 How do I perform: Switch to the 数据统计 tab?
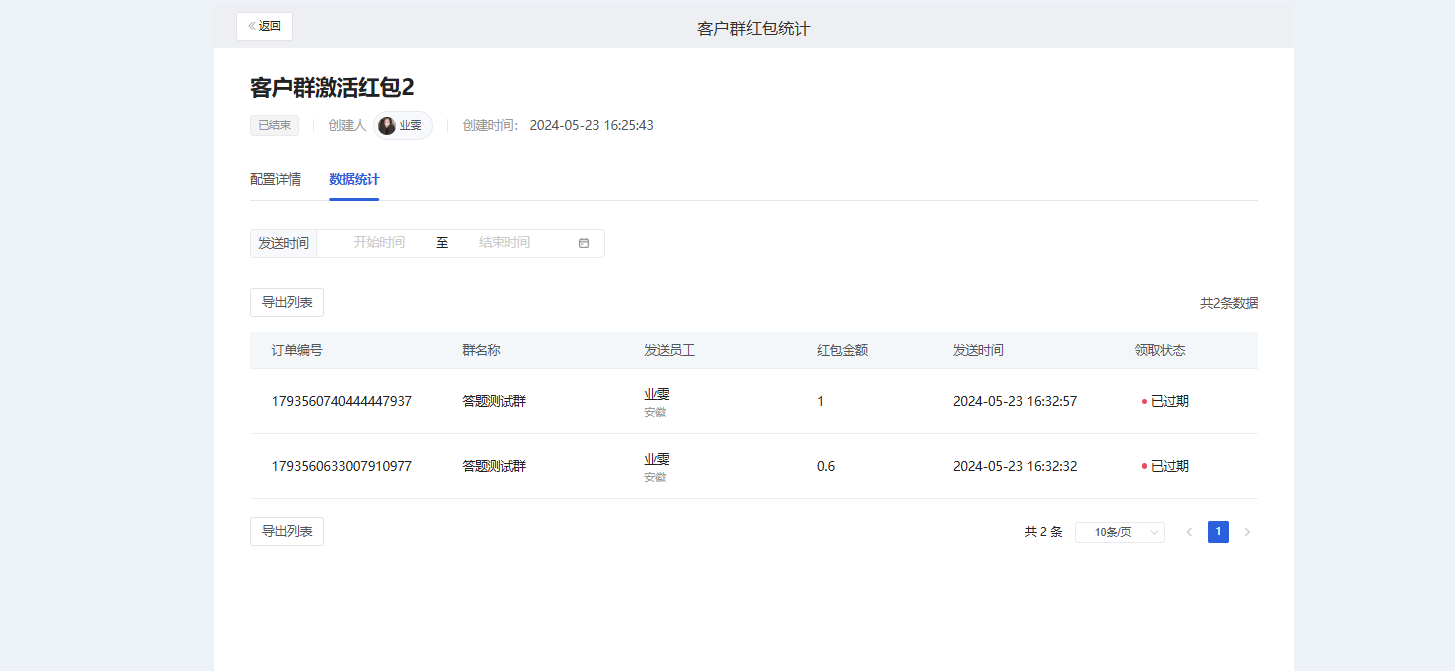(354, 180)
